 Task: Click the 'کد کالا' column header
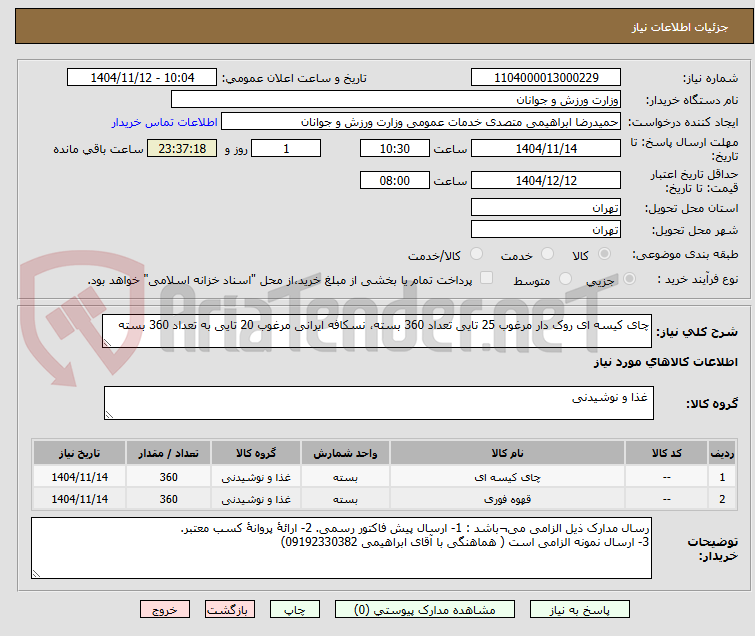click(x=666, y=453)
